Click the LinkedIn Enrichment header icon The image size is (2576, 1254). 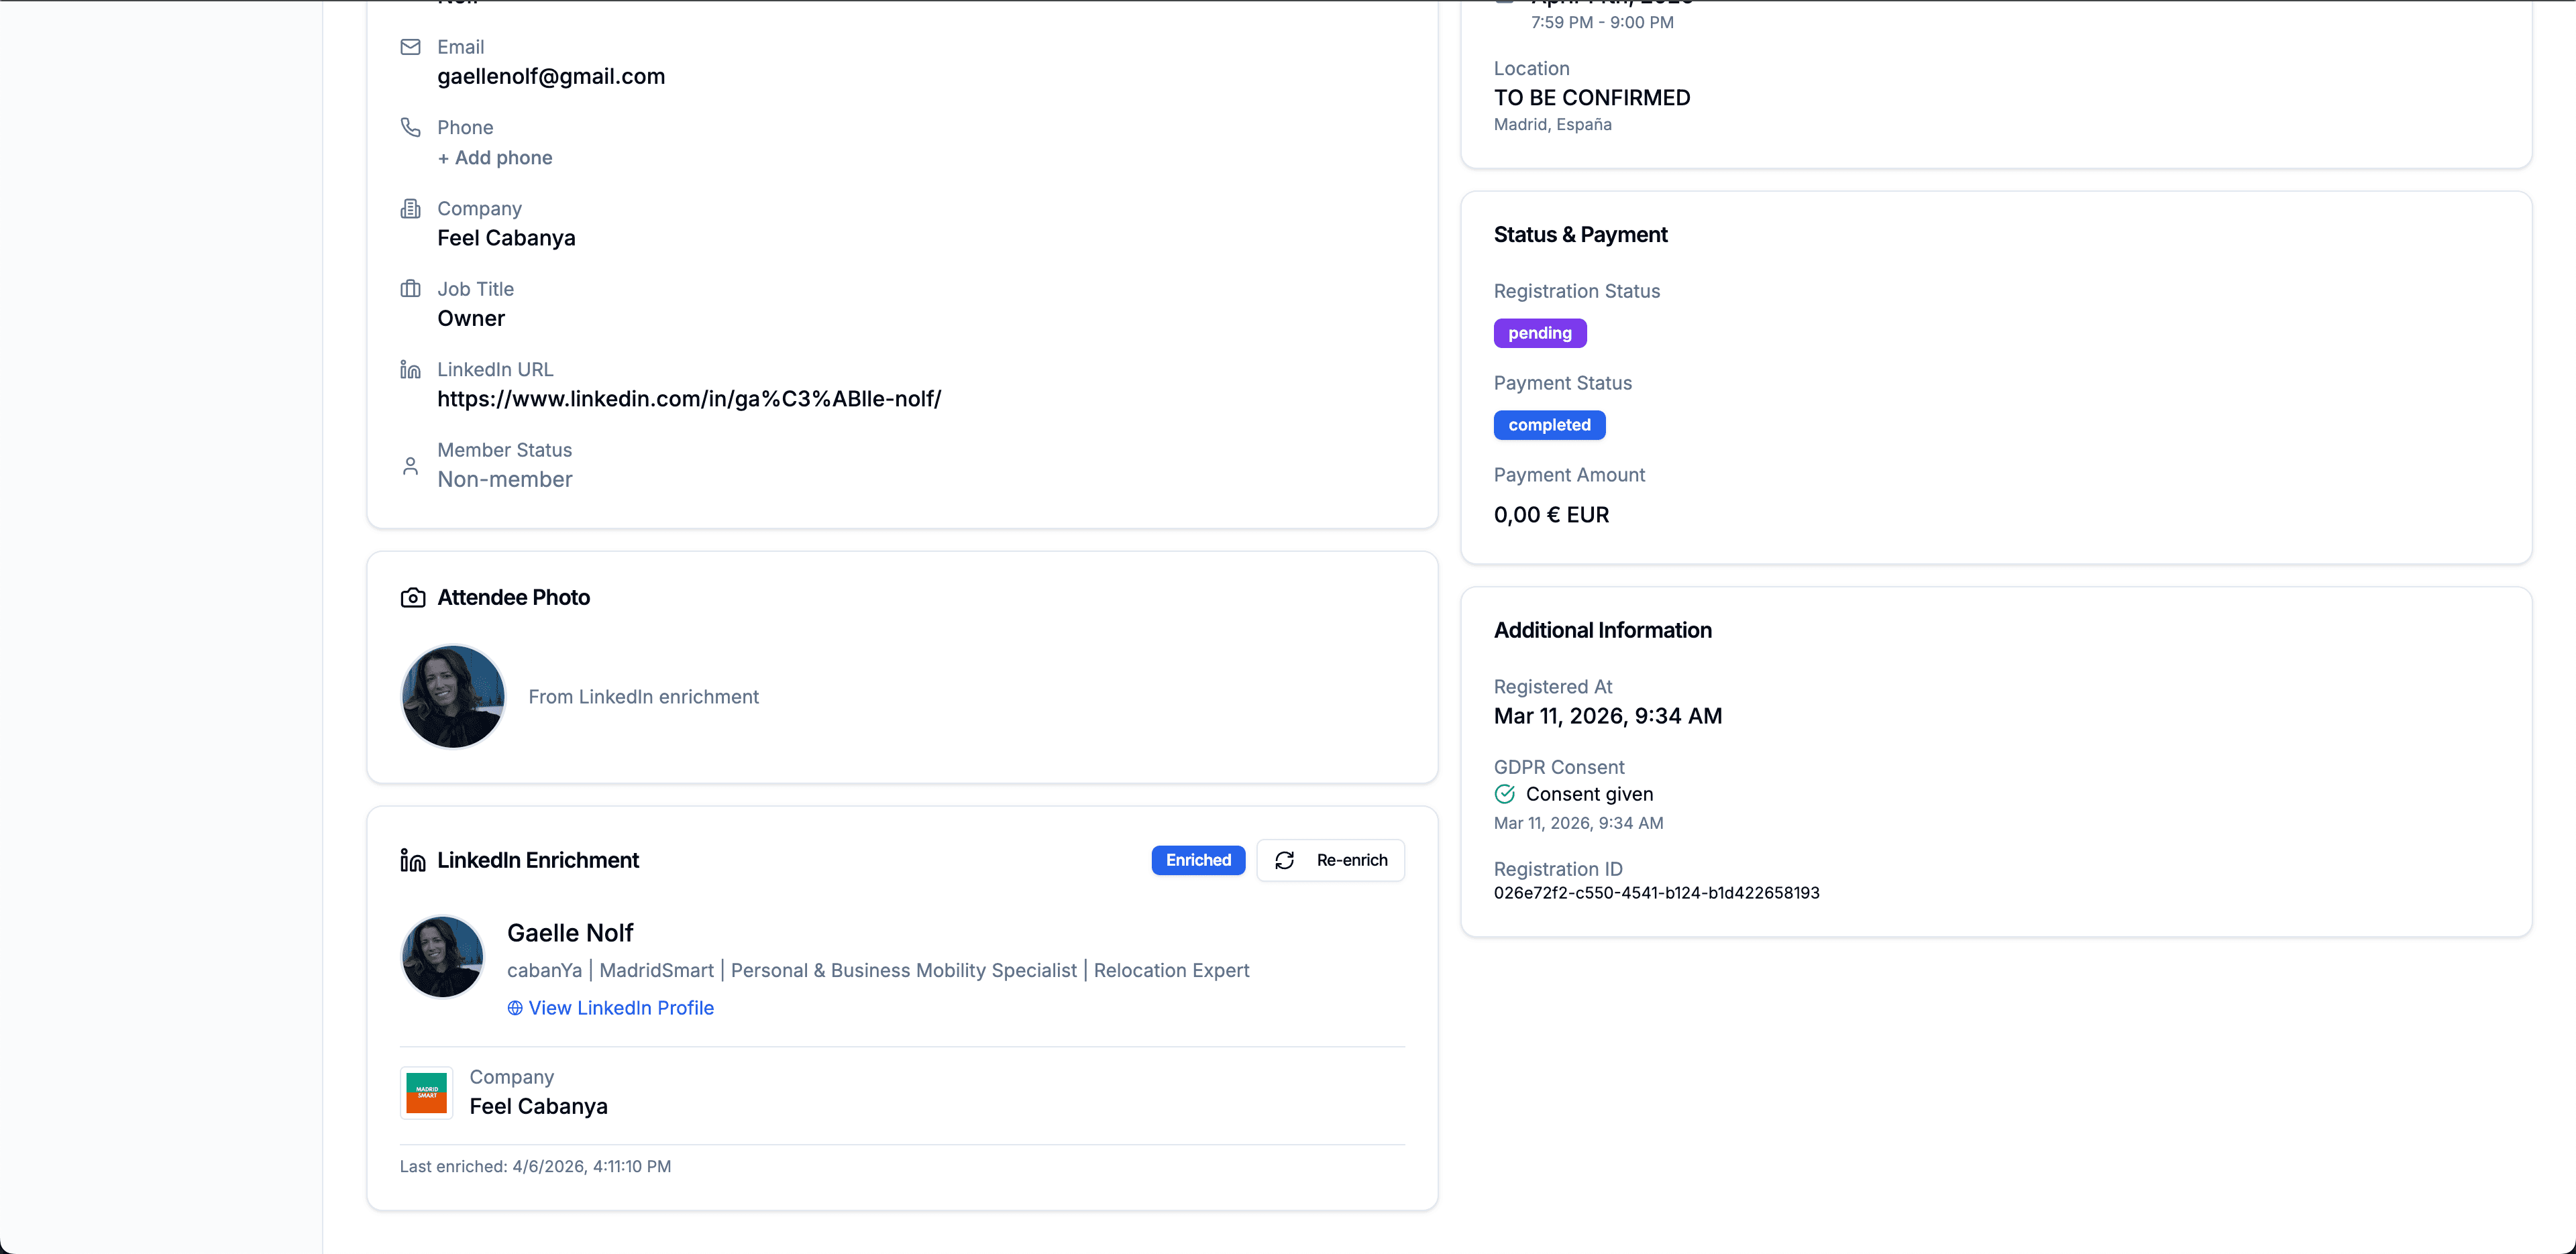pyautogui.click(x=413, y=861)
